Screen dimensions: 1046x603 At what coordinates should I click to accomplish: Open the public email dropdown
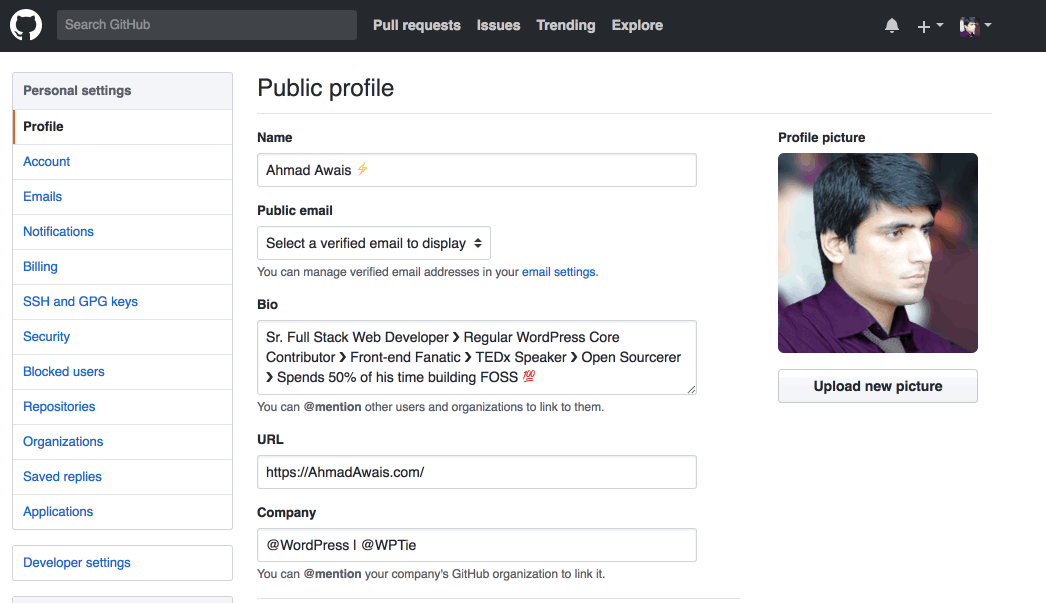coord(374,243)
